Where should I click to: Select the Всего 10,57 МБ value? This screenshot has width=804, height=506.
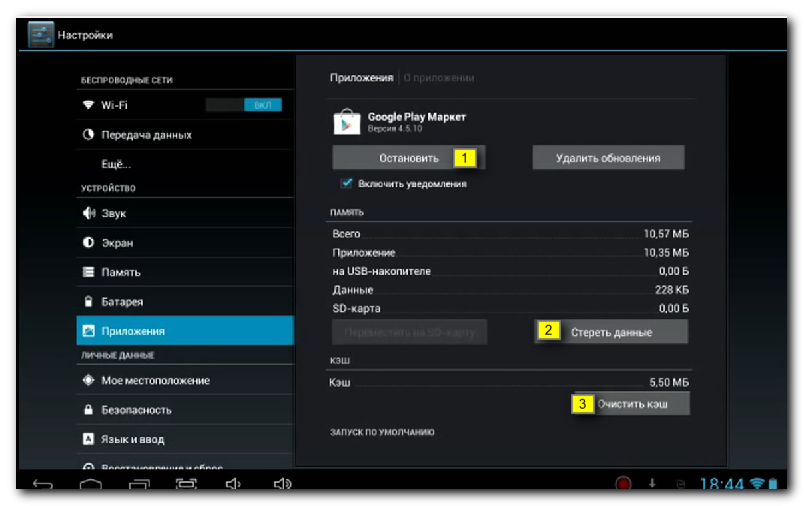[666, 234]
